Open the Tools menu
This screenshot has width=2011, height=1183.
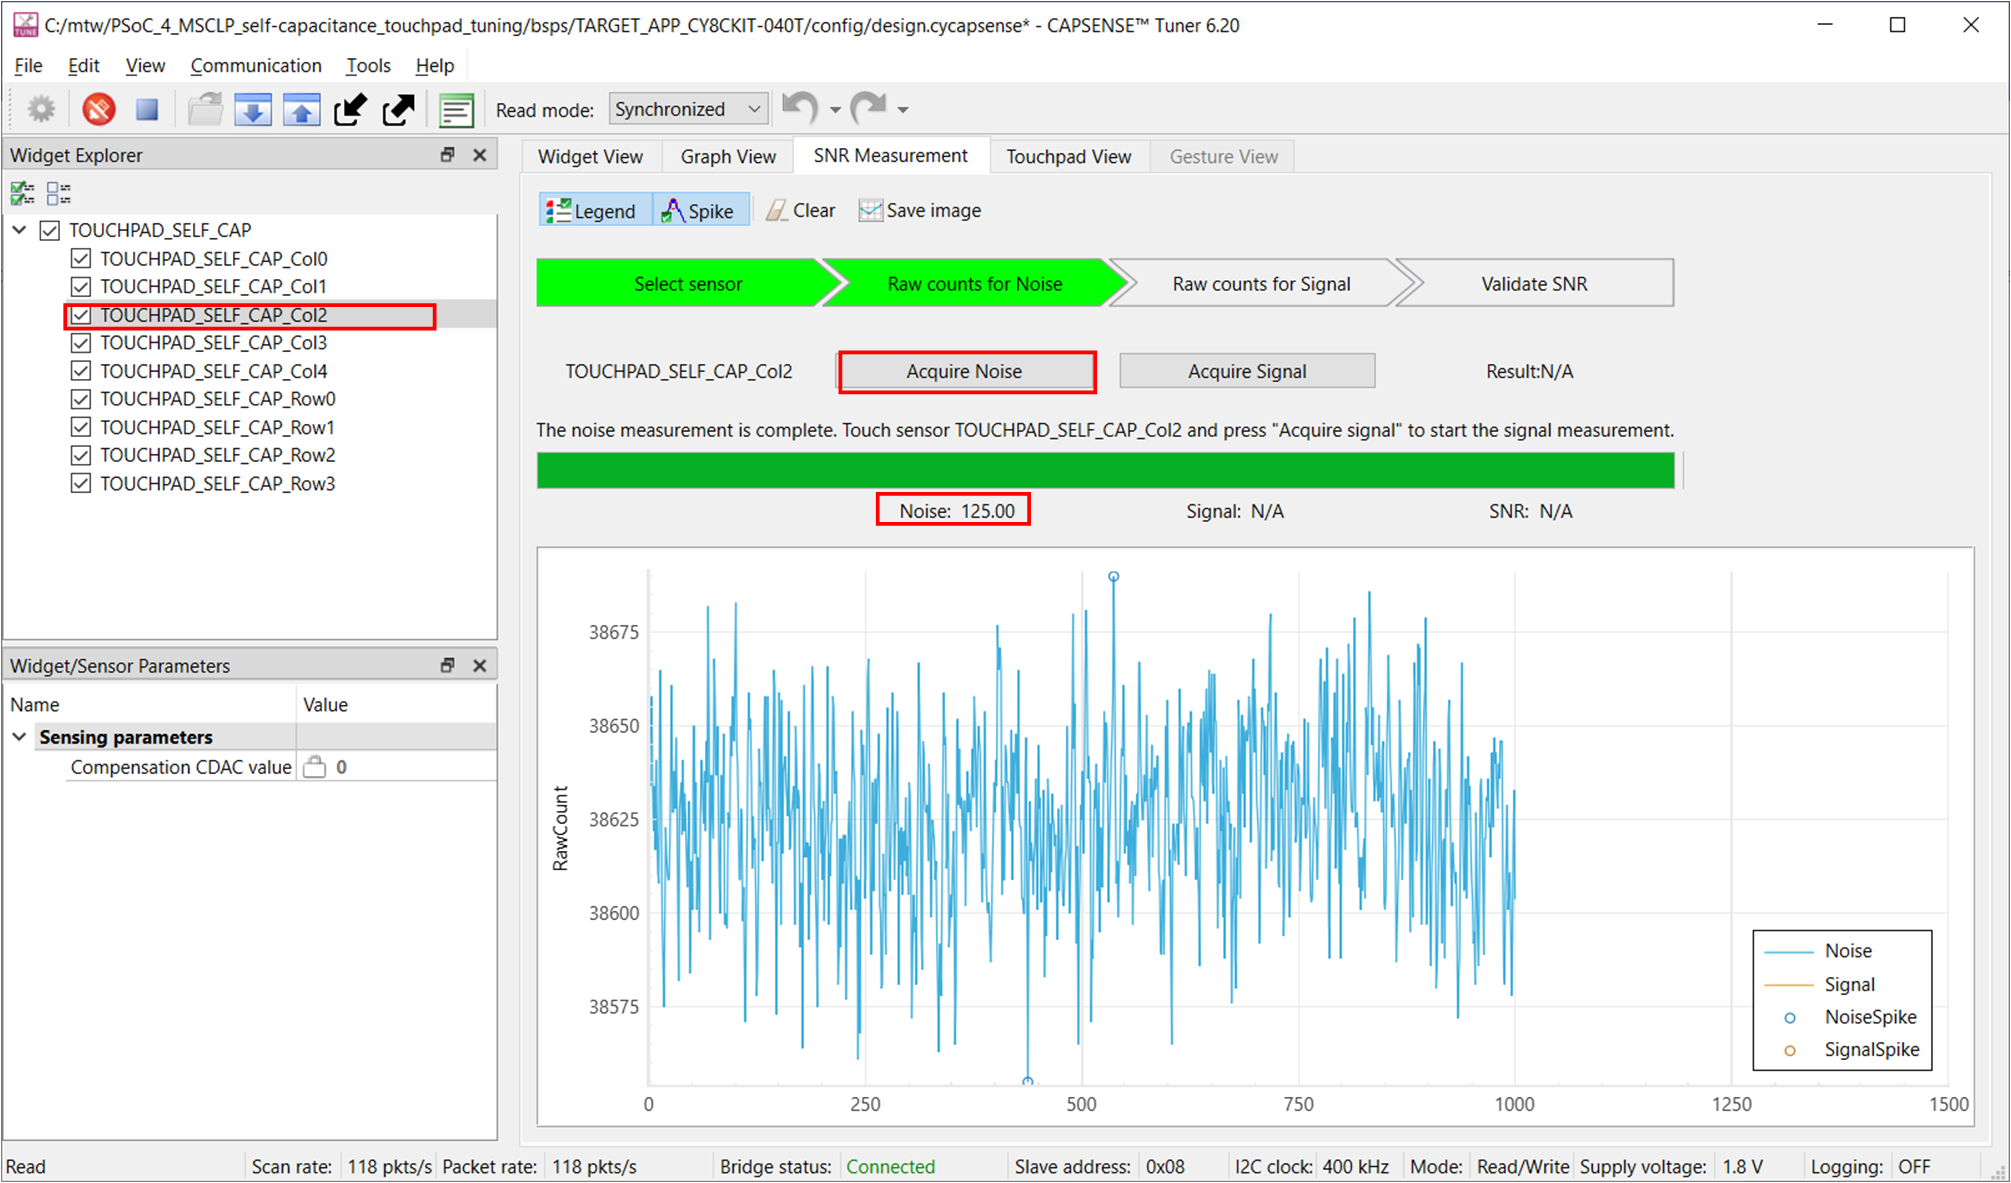(x=368, y=65)
